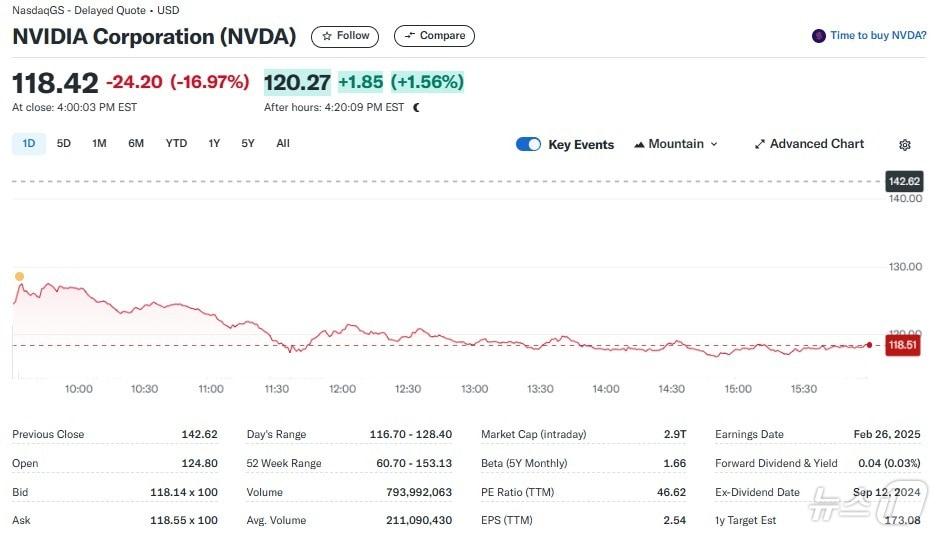Show the YTD chart range
The width and height of the screenshot is (938, 537).
click(x=176, y=143)
